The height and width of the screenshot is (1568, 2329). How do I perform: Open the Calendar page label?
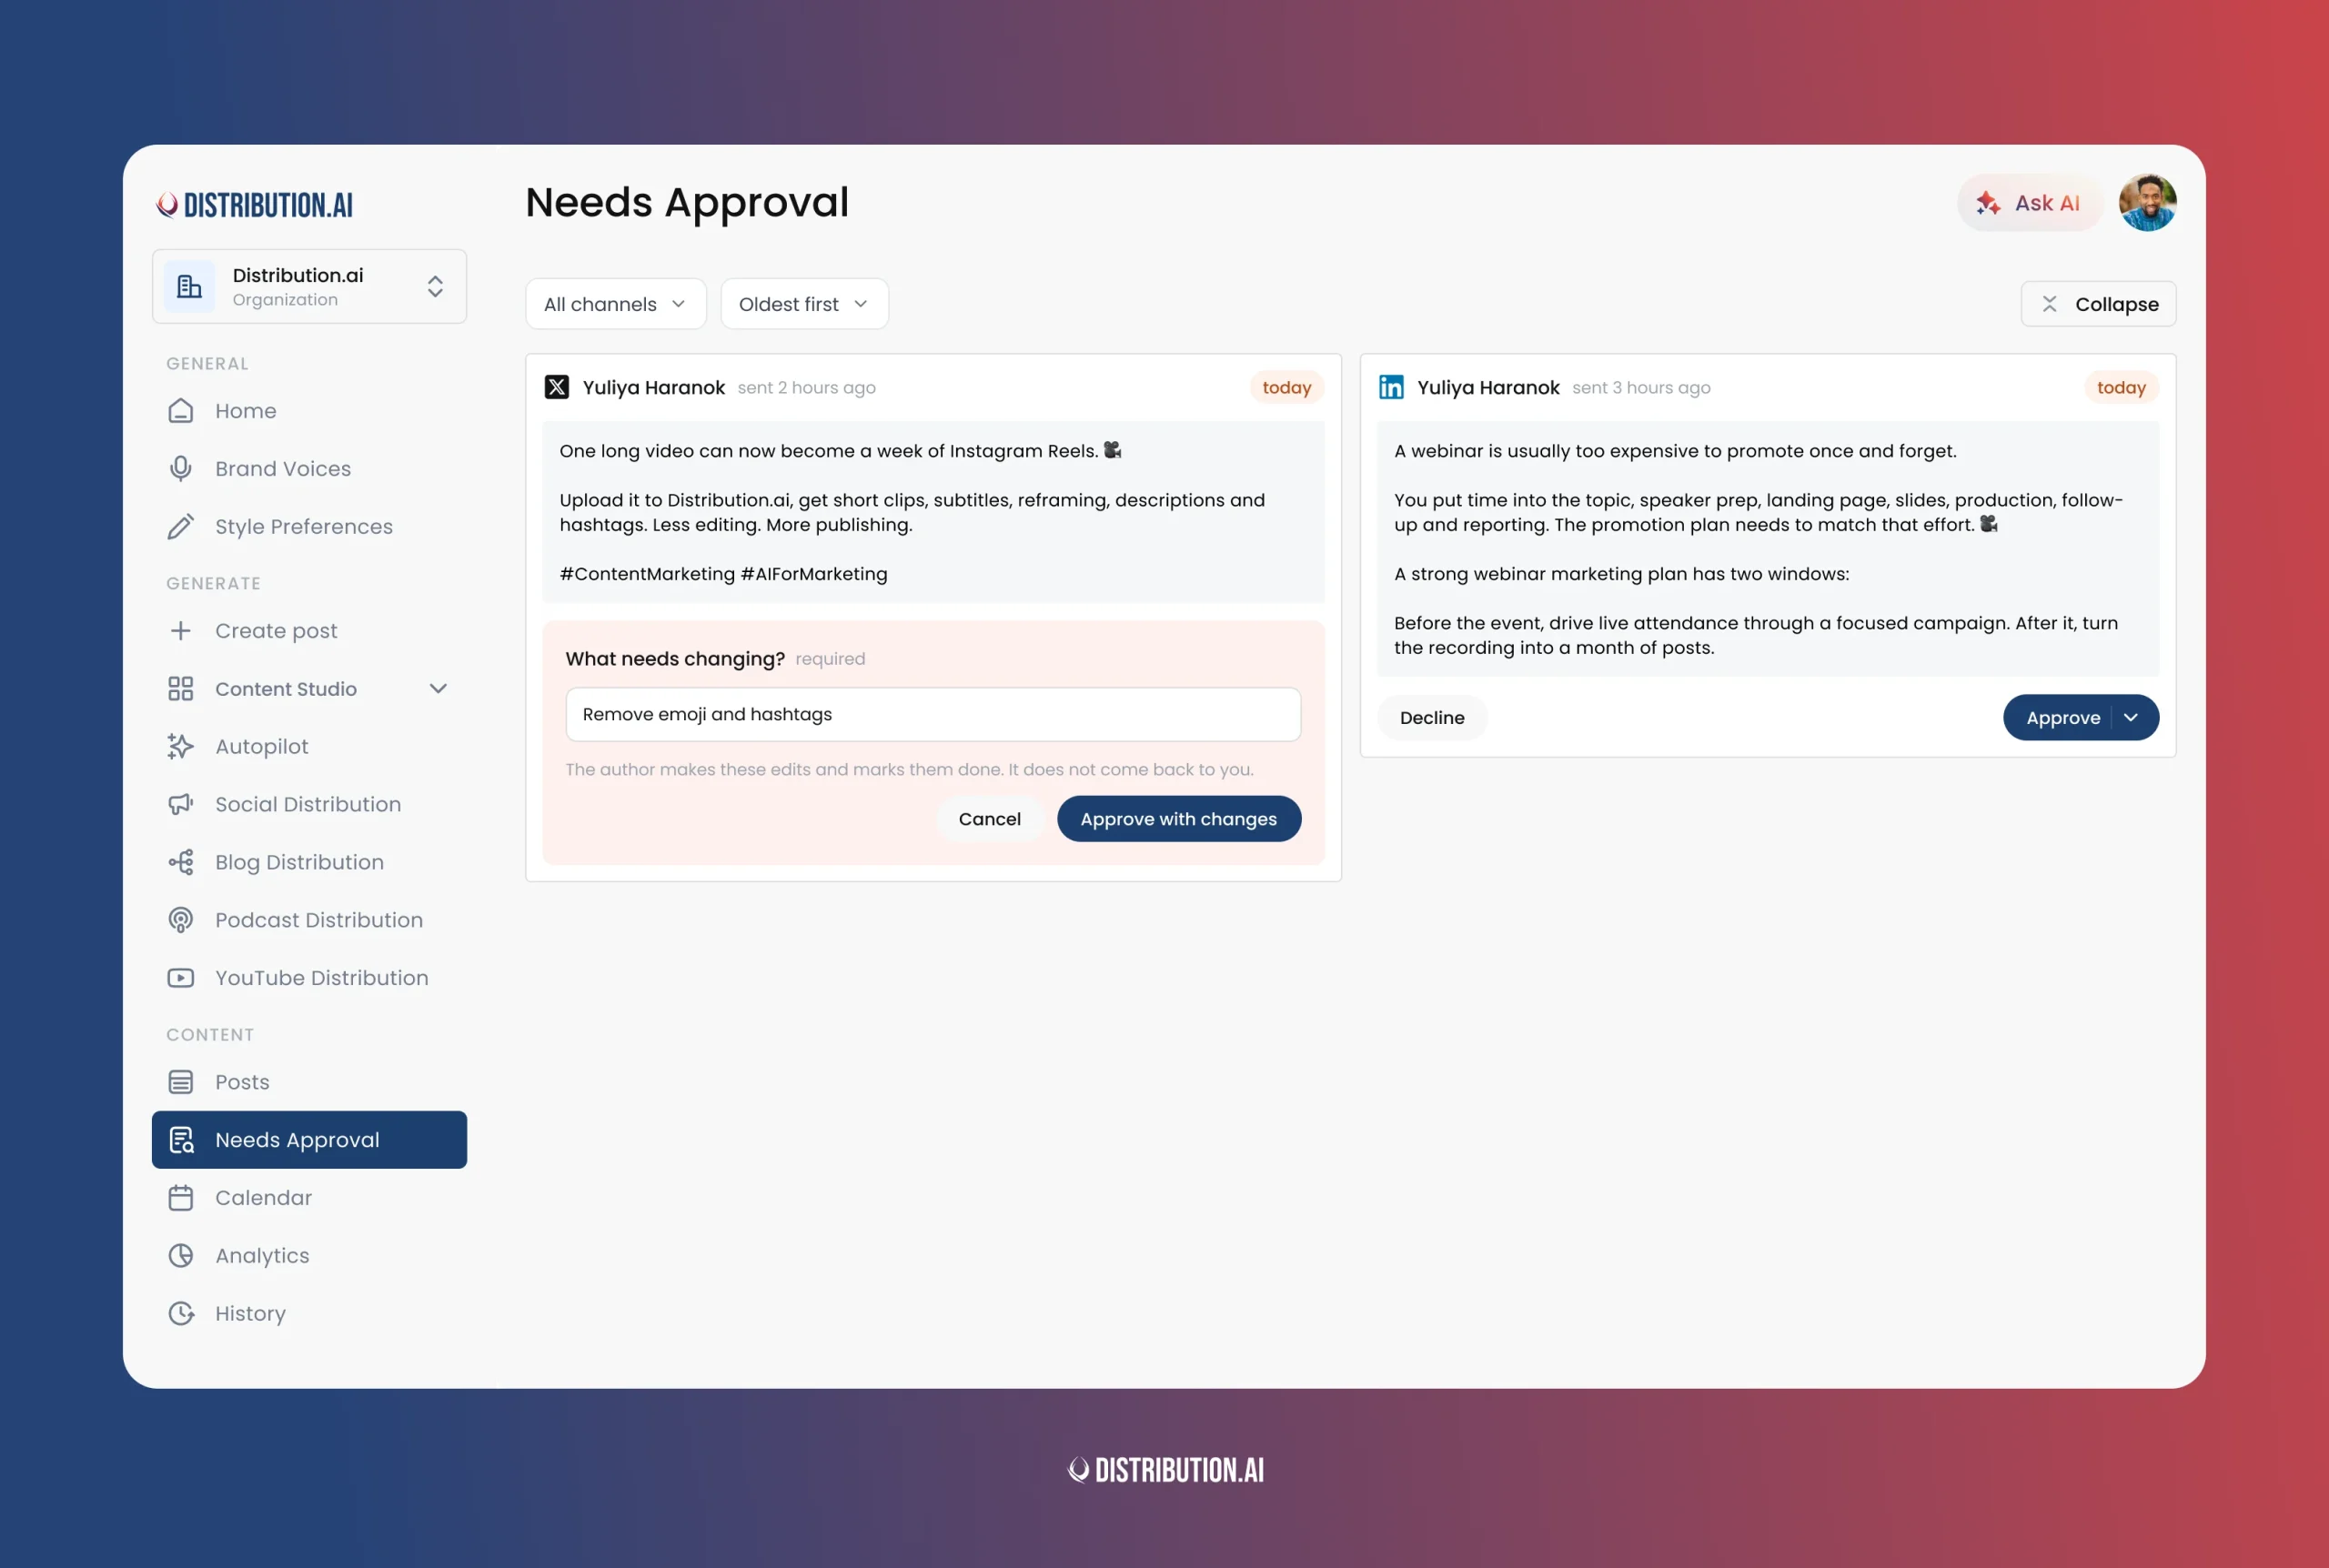coord(263,1198)
